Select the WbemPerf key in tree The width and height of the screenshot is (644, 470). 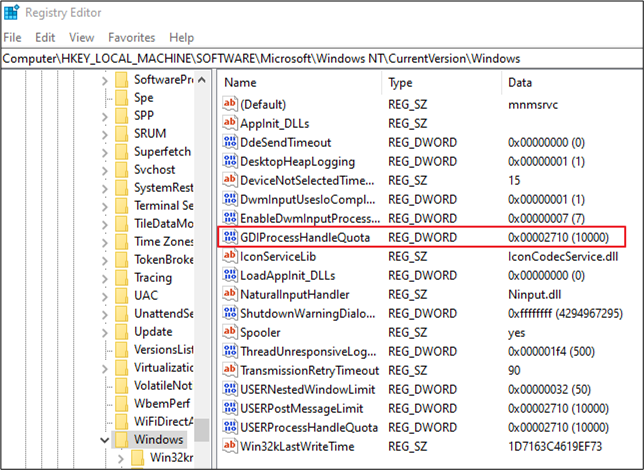coord(162,404)
